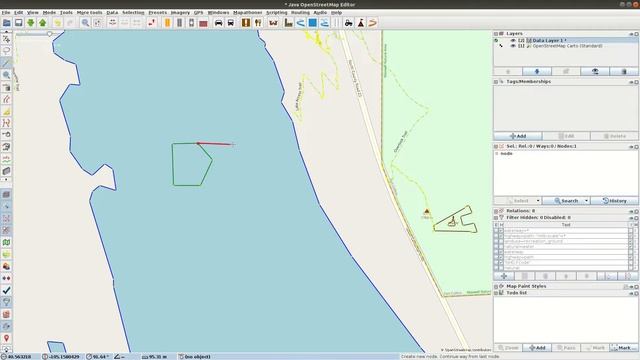The width and height of the screenshot is (640, 360).
Task: Click the map layers icon in left toolbar
Action: (x=6, y=242)
